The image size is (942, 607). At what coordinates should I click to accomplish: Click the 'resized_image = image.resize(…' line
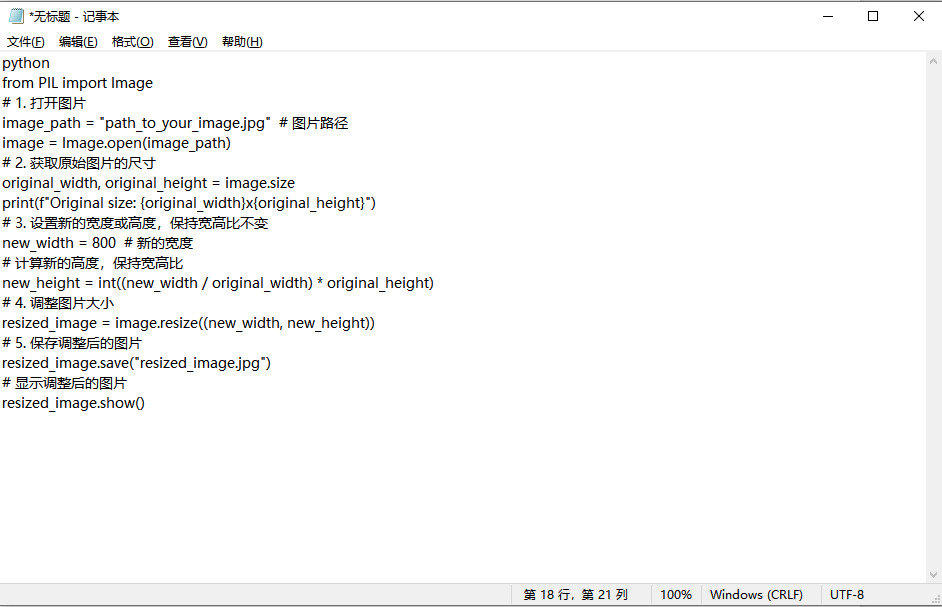[x=188, y=323]
